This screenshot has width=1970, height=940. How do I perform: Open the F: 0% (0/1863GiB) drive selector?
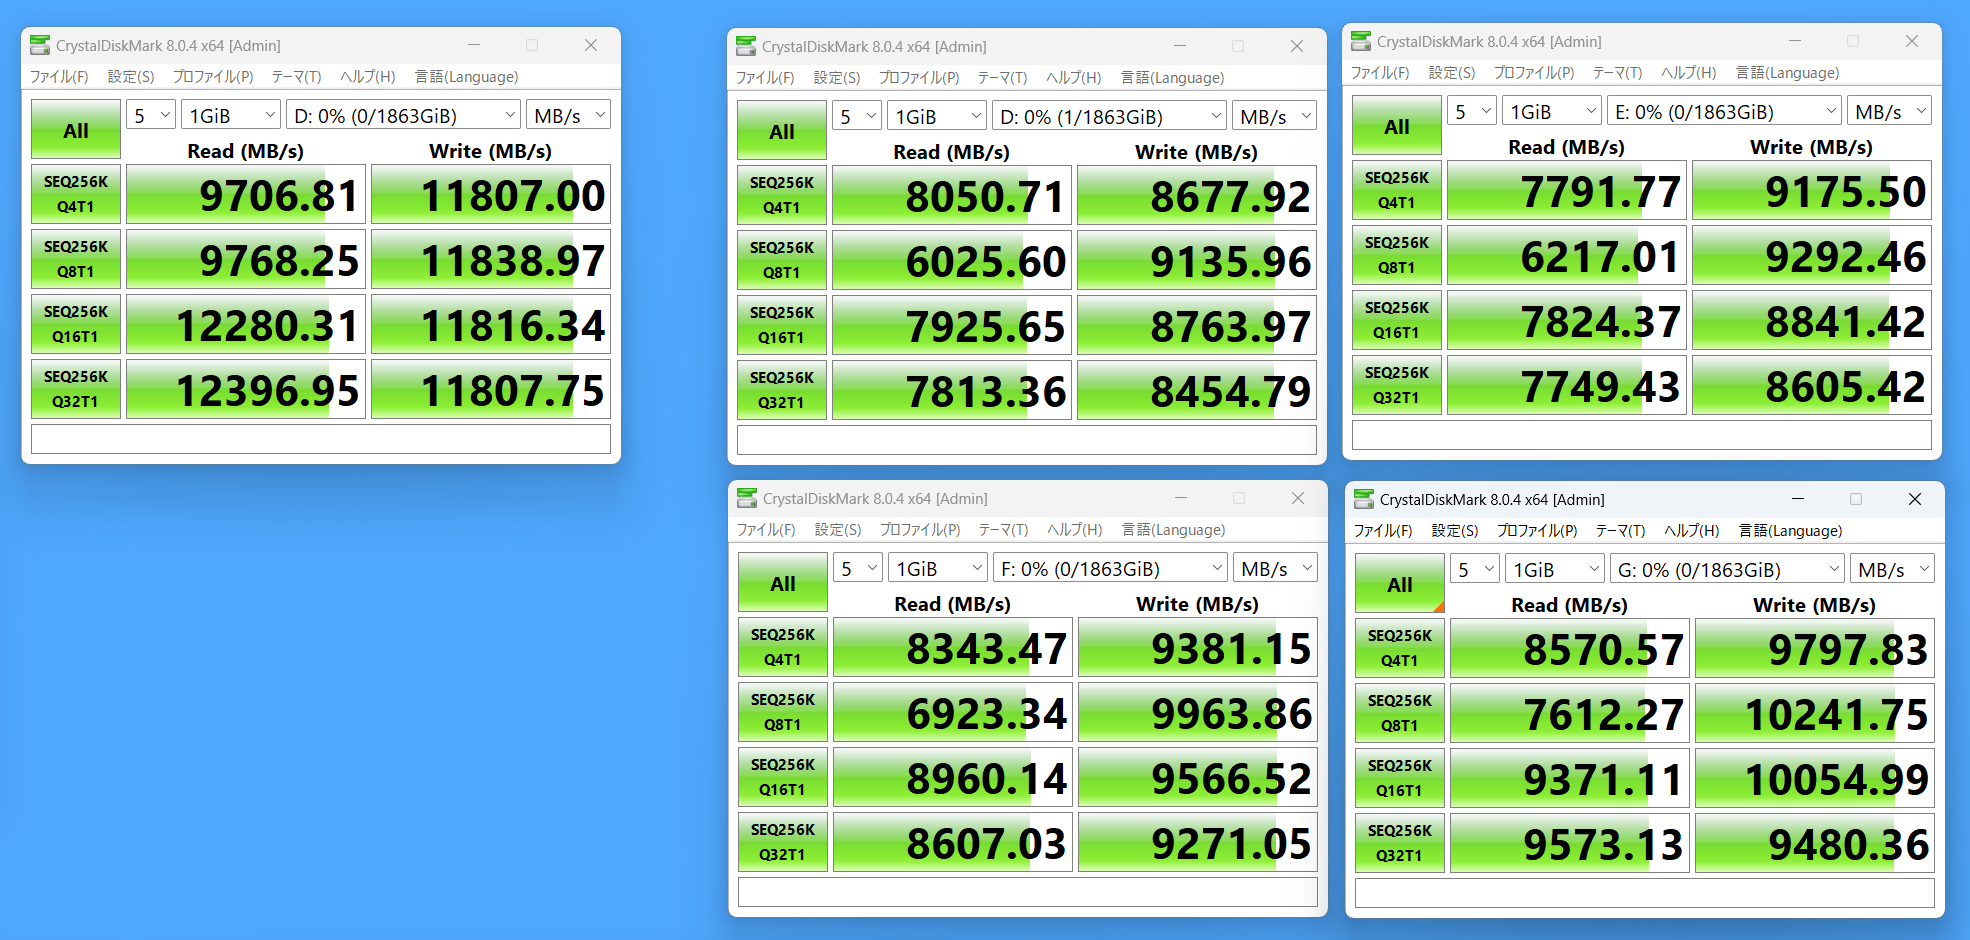coord(1111,568)
